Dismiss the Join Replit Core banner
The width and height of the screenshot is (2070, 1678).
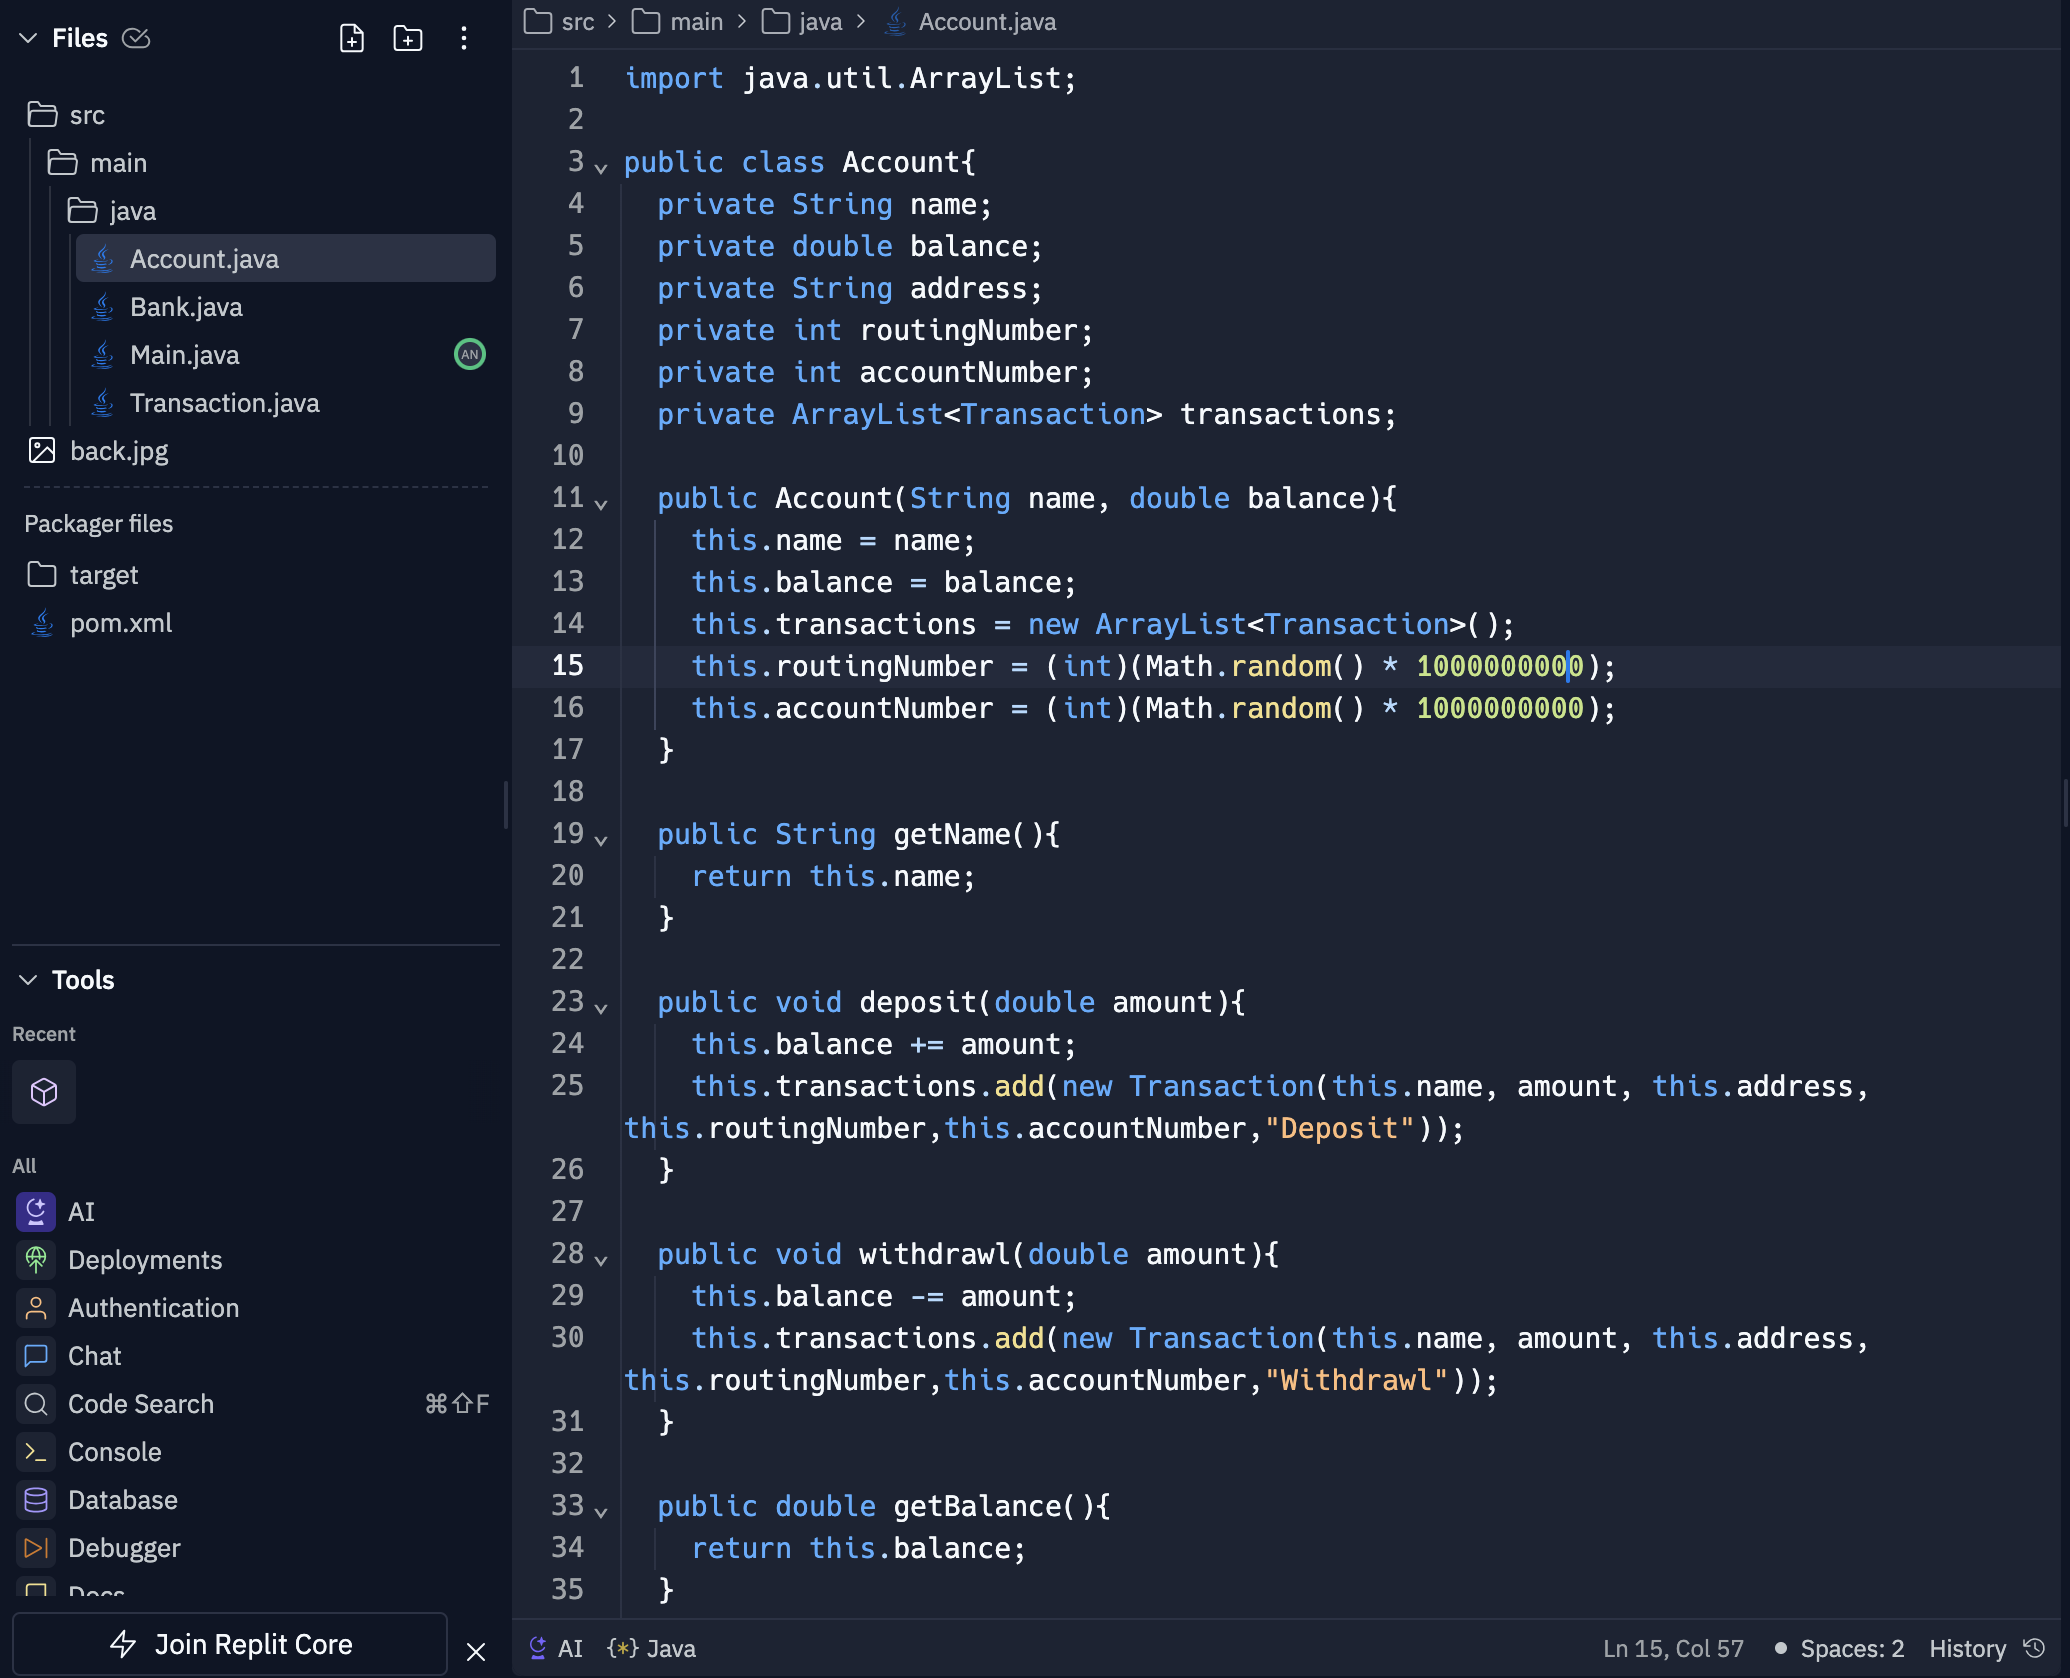pyautogui.click(x=476, y=1652)
